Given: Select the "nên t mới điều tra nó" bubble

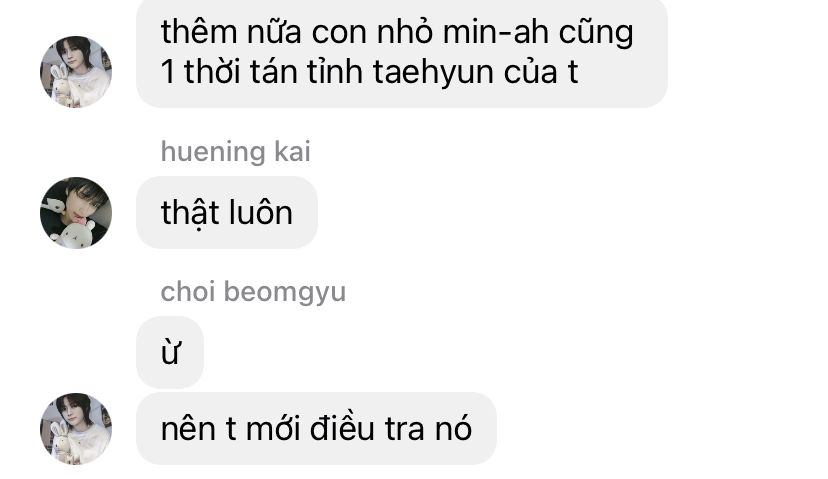Looking at the screenshot, I should pos(316,428).
